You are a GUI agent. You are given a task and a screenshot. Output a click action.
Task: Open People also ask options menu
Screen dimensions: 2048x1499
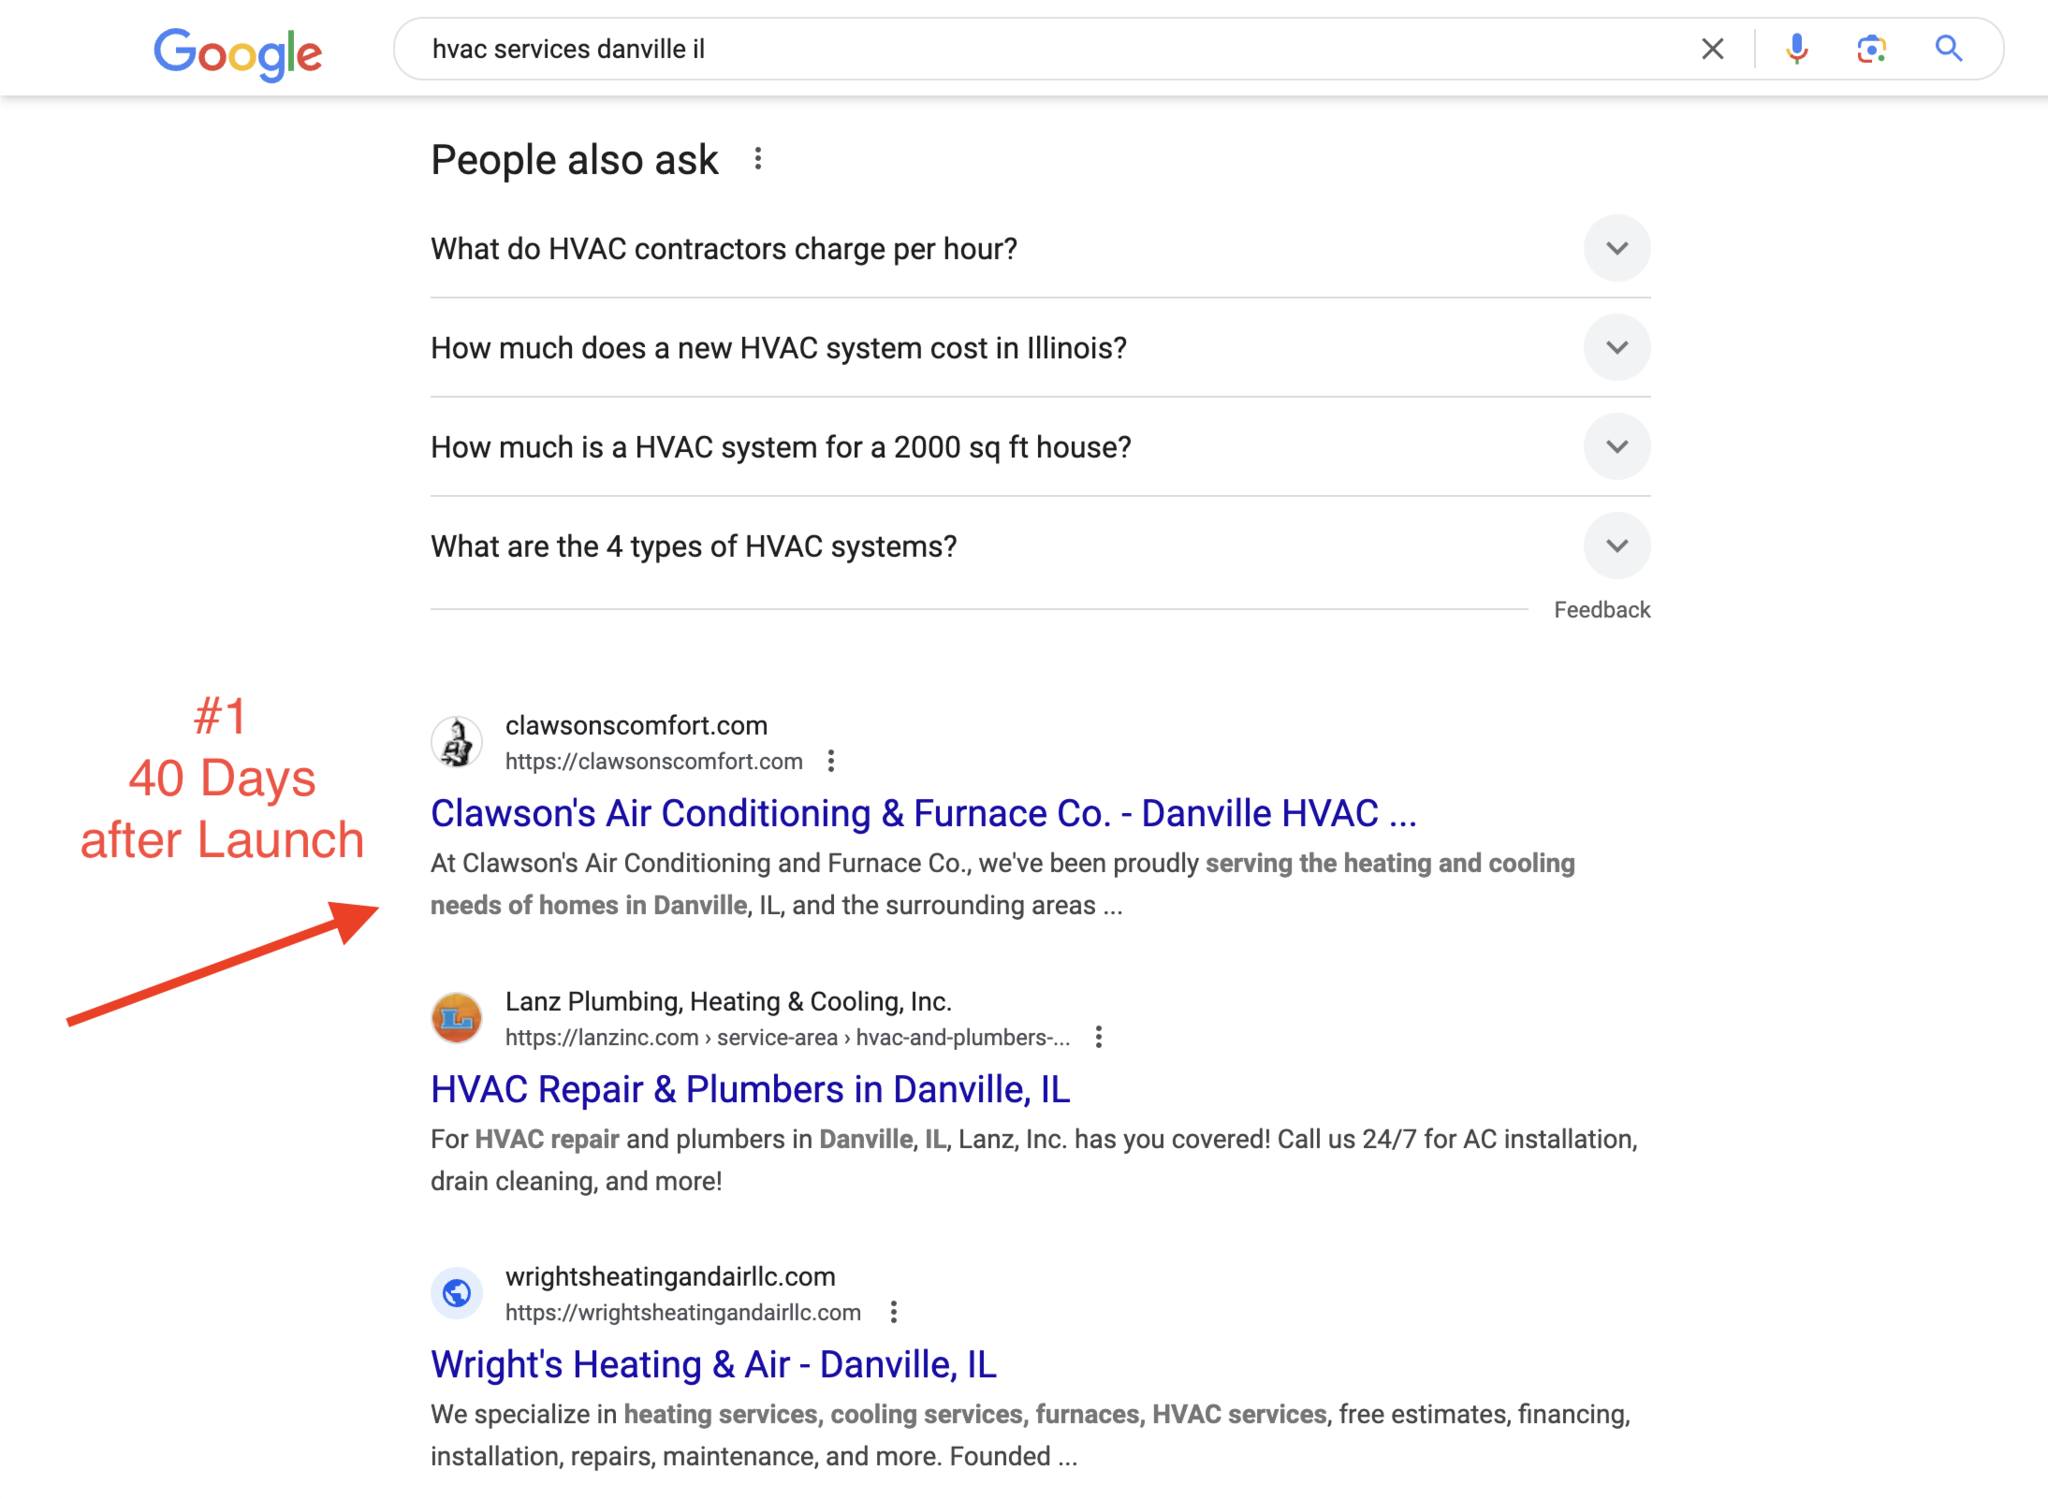[x=758, y=159]
